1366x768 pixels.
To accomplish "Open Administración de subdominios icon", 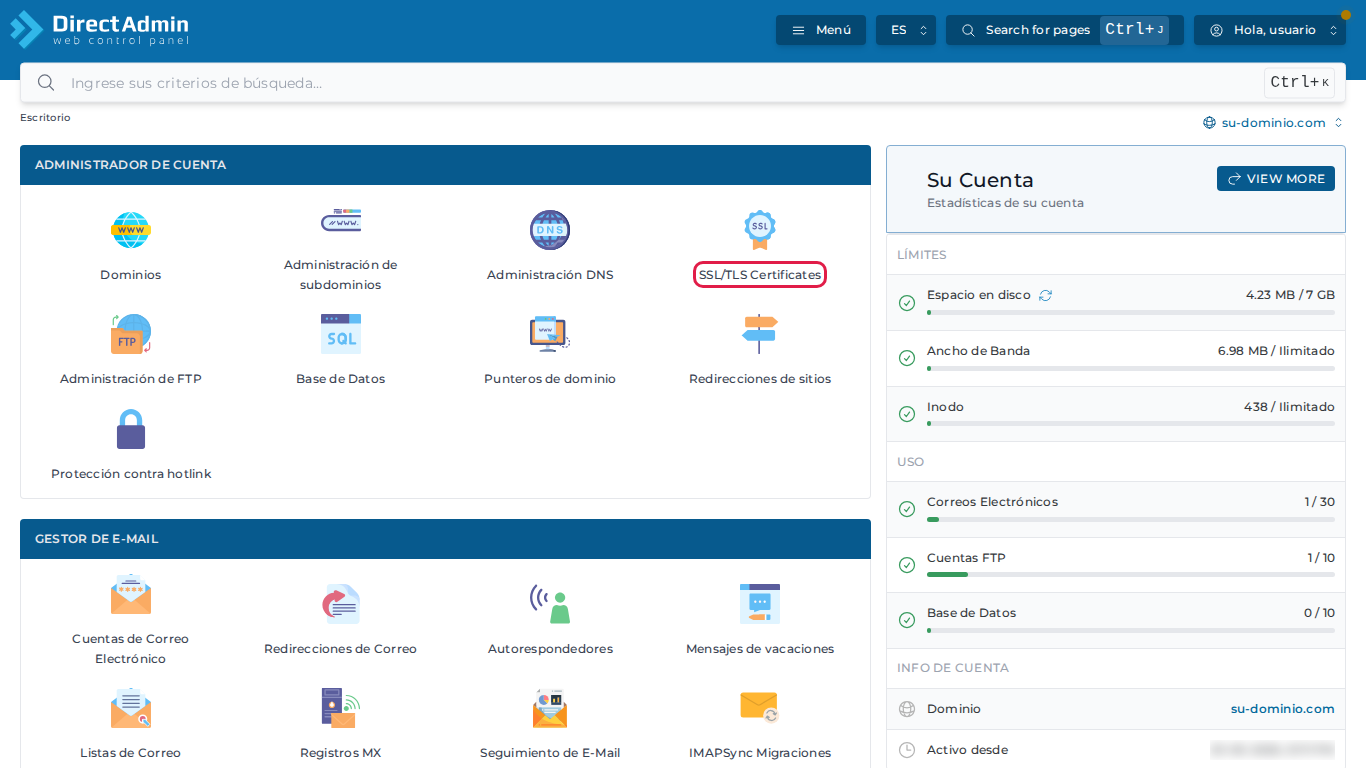I will pyautogui.click(x=340, y=220).
